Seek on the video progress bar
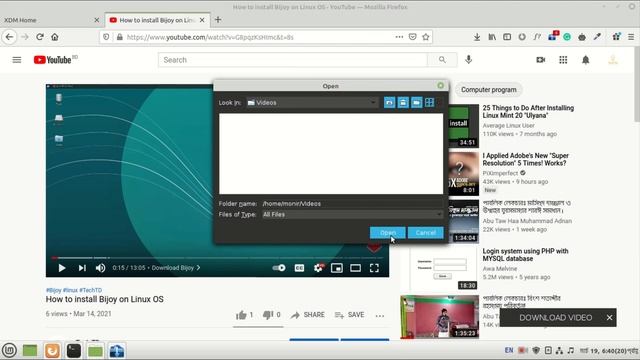Viewport: 640px width, 360px height. pyautogui.click(x=217, y=258)
